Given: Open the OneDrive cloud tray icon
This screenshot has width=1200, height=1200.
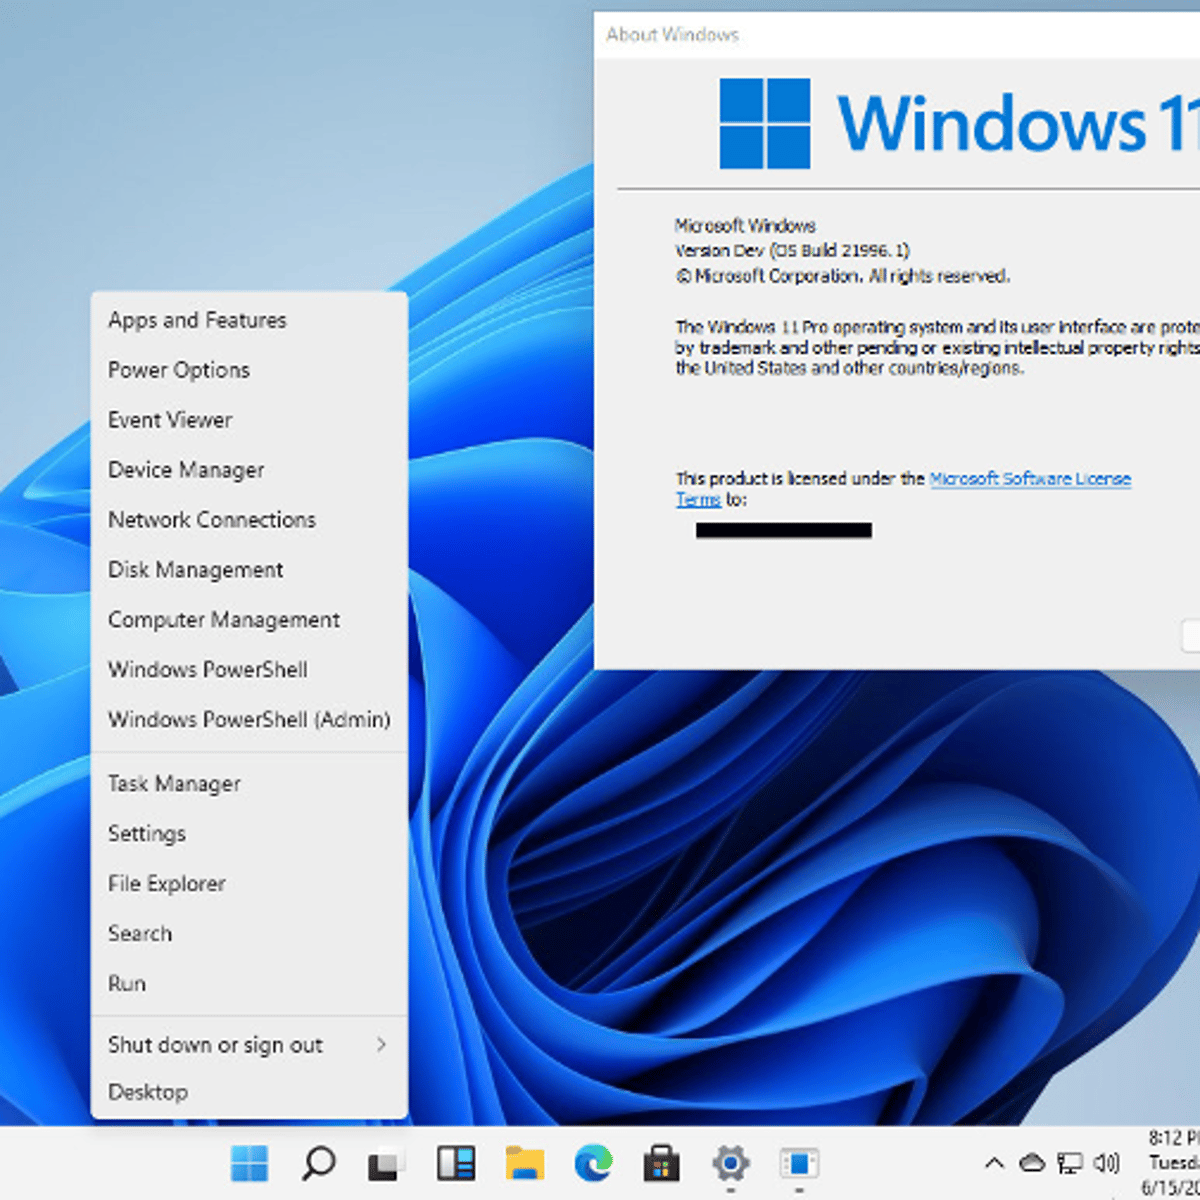Looking at the screenshot, I should tap(1031, 1163).
